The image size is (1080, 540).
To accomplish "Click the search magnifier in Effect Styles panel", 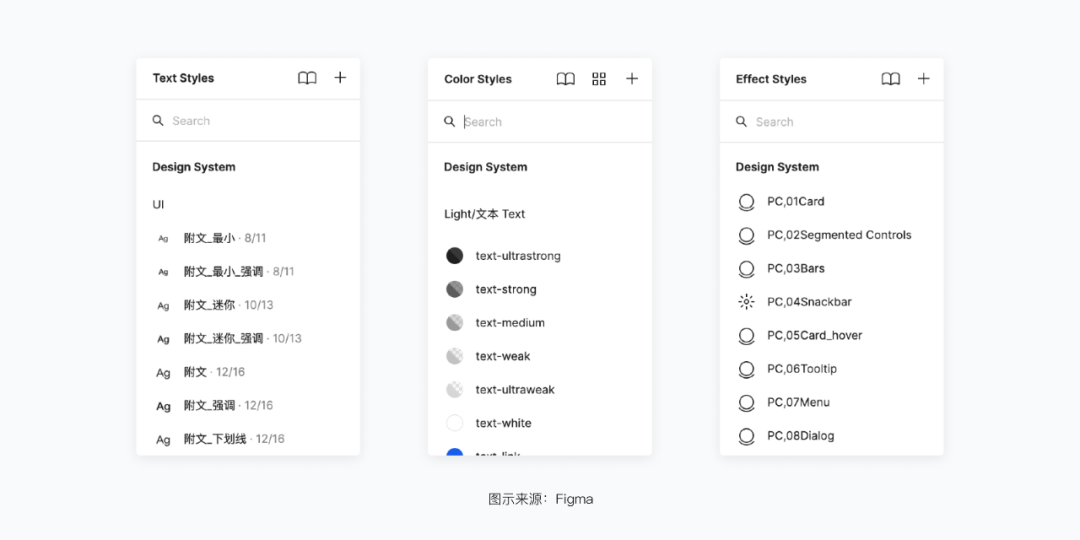I will coord(741,122).
